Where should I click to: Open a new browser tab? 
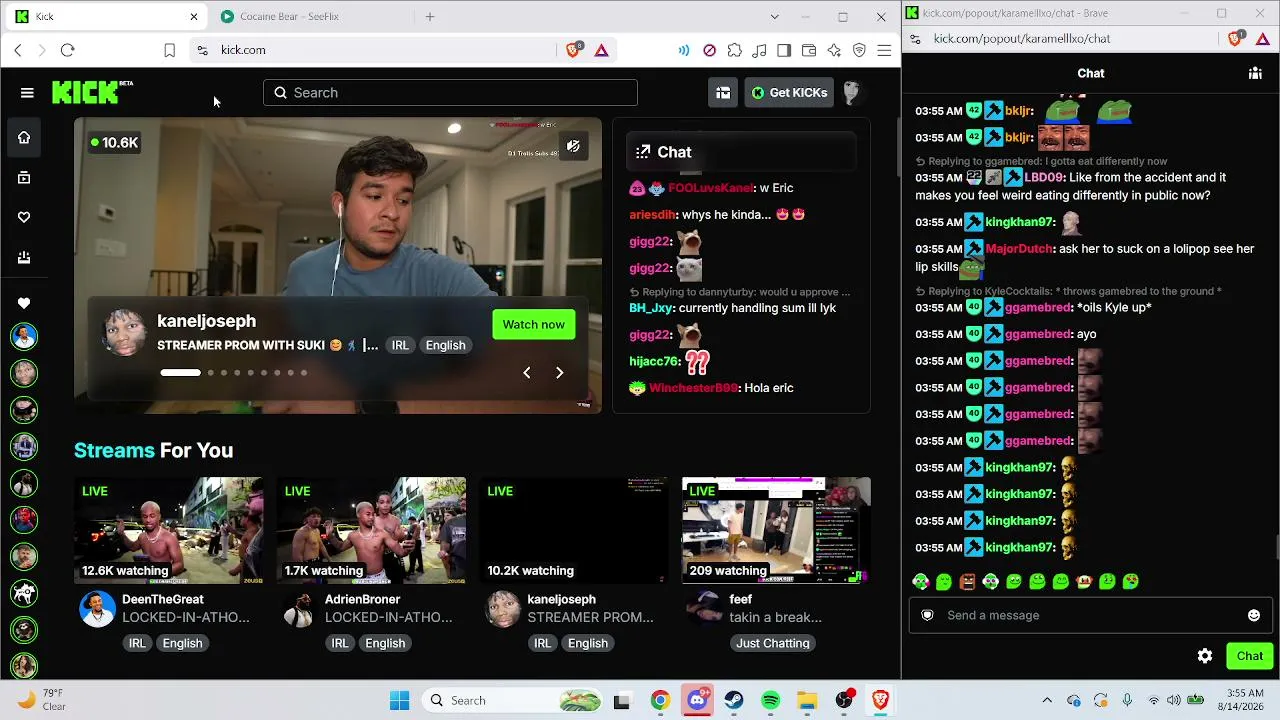[x=430, y=17]
